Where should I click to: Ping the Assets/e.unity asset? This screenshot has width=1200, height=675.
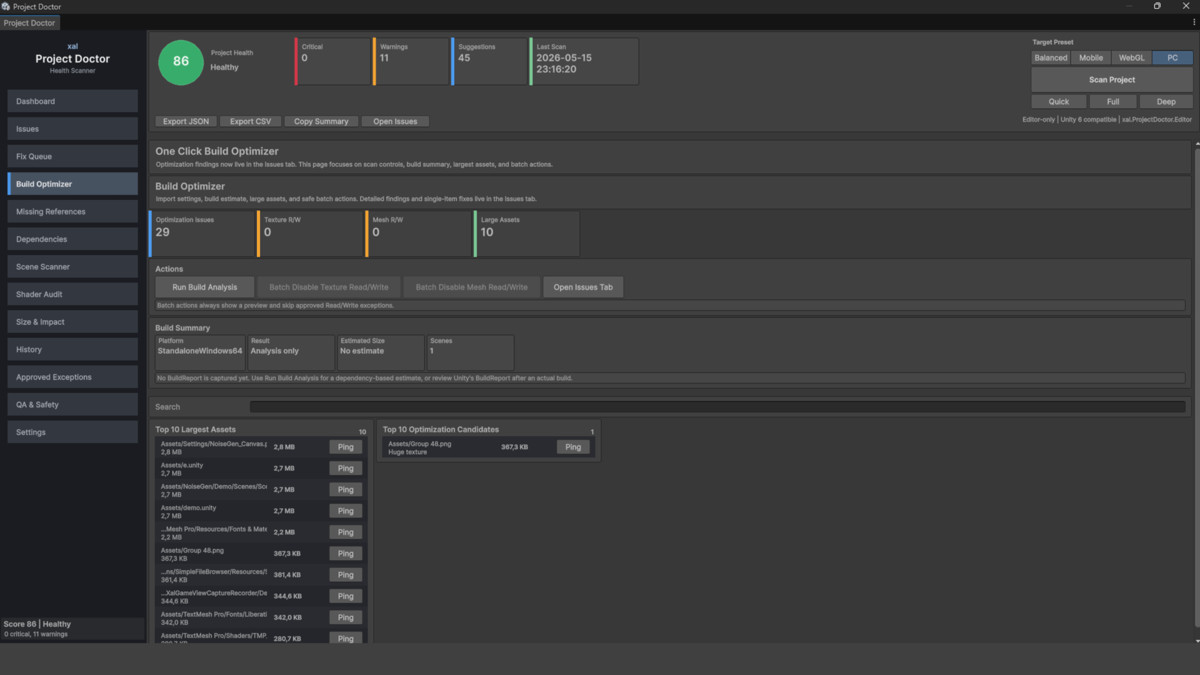pos(345,468)
